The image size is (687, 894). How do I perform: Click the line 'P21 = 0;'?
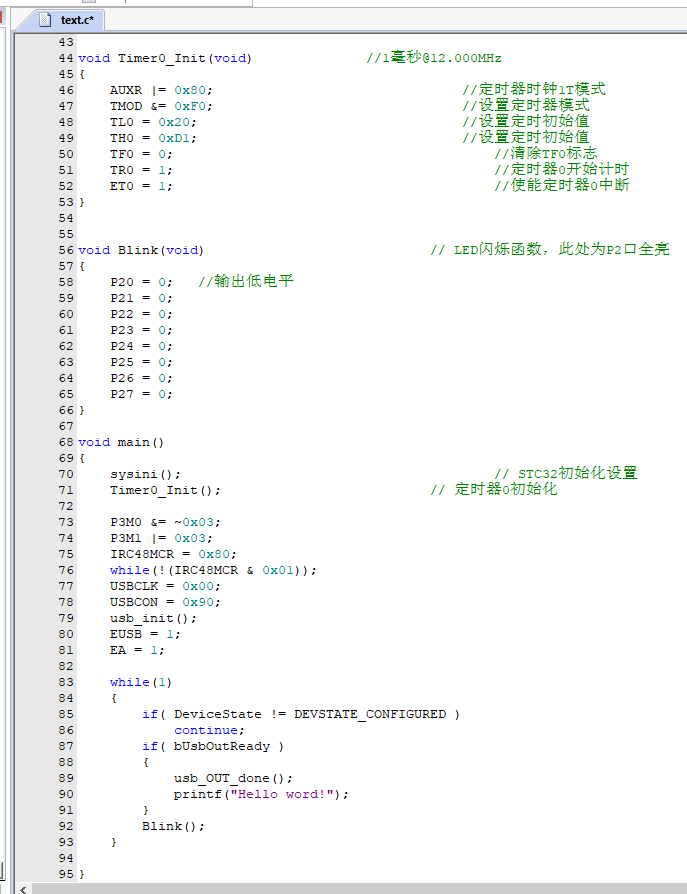(x=141, y=298)
